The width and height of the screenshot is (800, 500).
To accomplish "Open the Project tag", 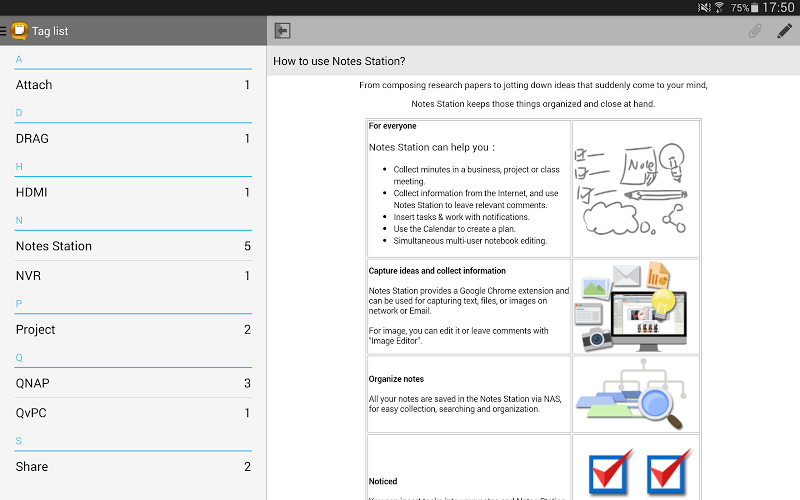I will [133, 330].
